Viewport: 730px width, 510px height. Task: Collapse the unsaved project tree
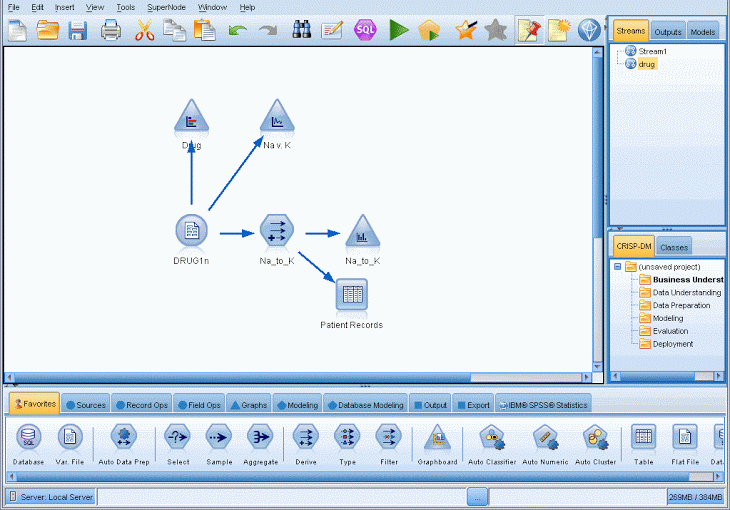pyautogui.click(x=617, y=267)
